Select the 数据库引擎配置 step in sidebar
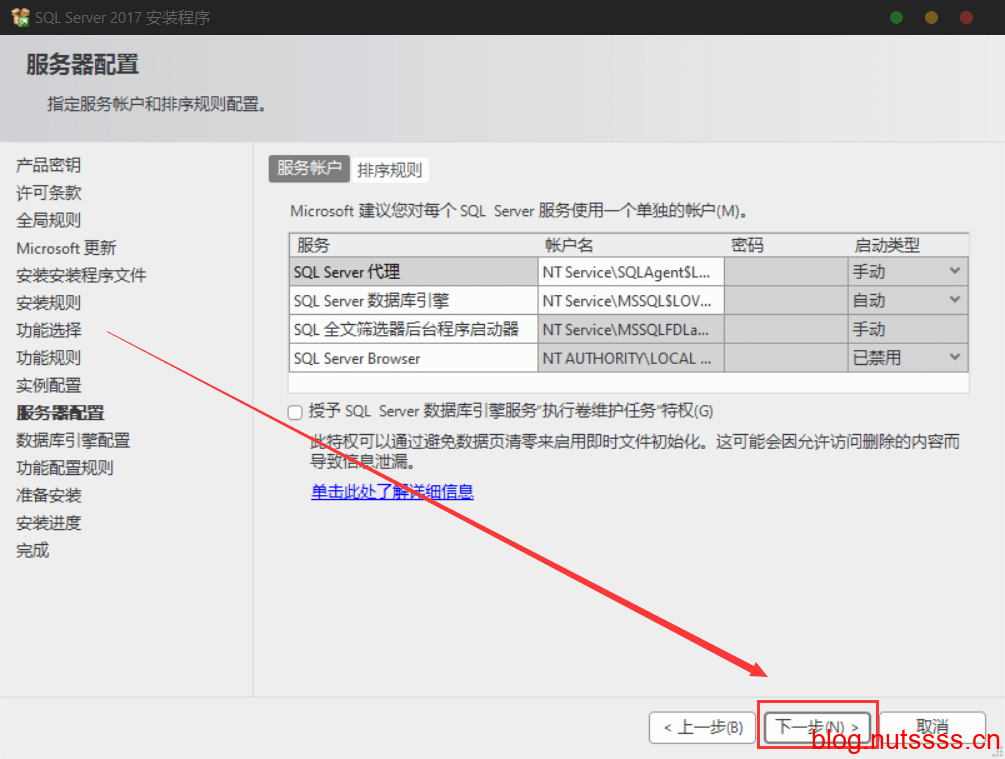The image size is (1005, 759). (73, 440)
